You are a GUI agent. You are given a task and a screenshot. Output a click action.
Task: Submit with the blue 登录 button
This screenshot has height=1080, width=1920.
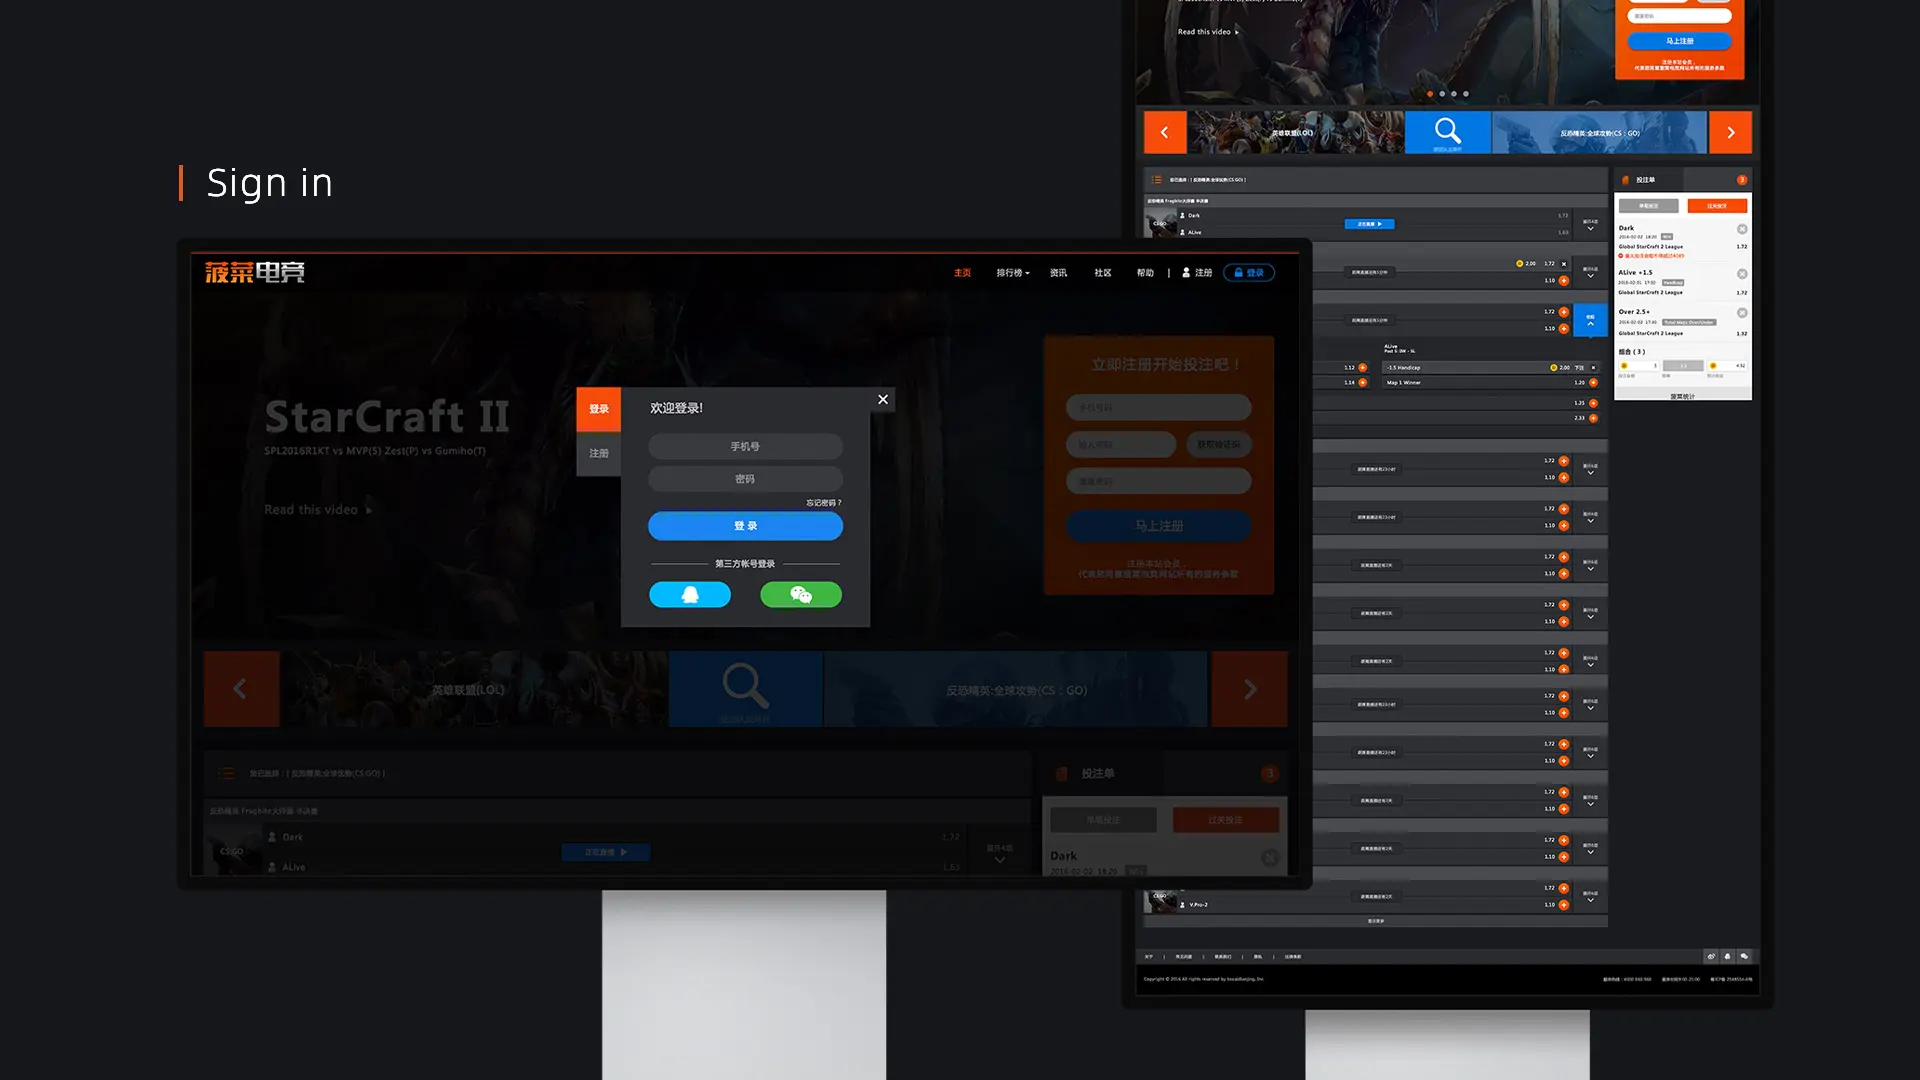coord(745,526)
